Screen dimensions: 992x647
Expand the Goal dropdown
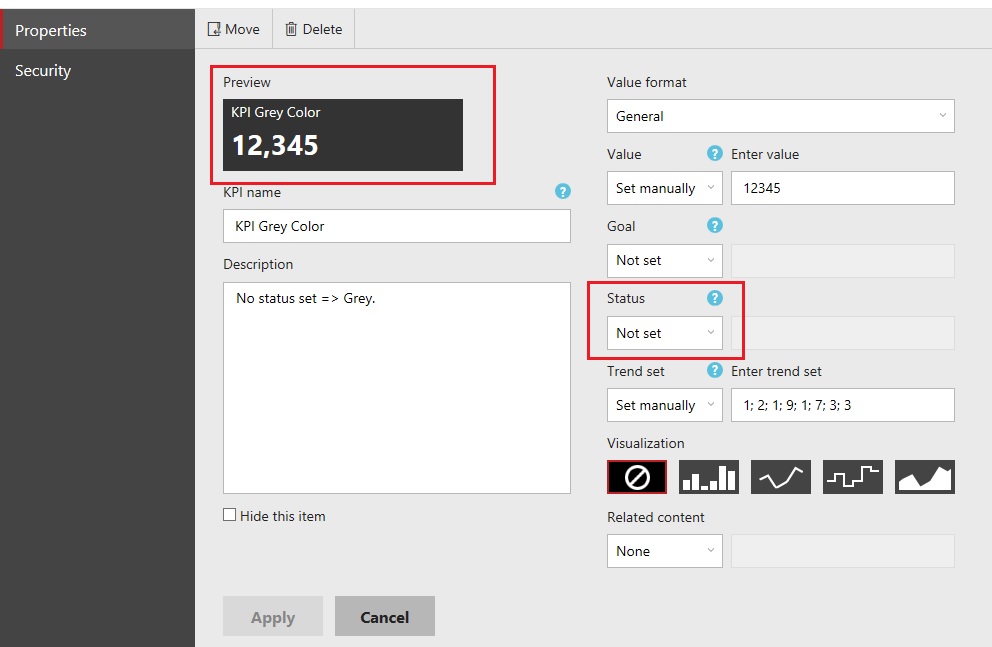(665, 261)
